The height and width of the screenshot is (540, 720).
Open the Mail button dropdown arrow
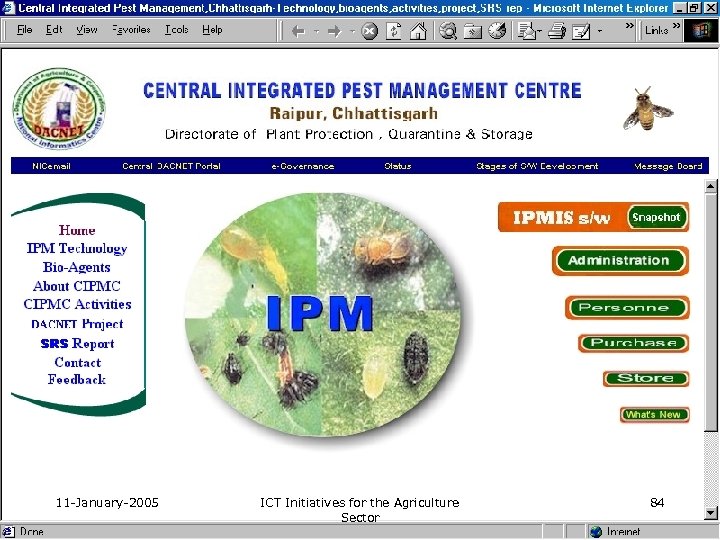[539, 32]
